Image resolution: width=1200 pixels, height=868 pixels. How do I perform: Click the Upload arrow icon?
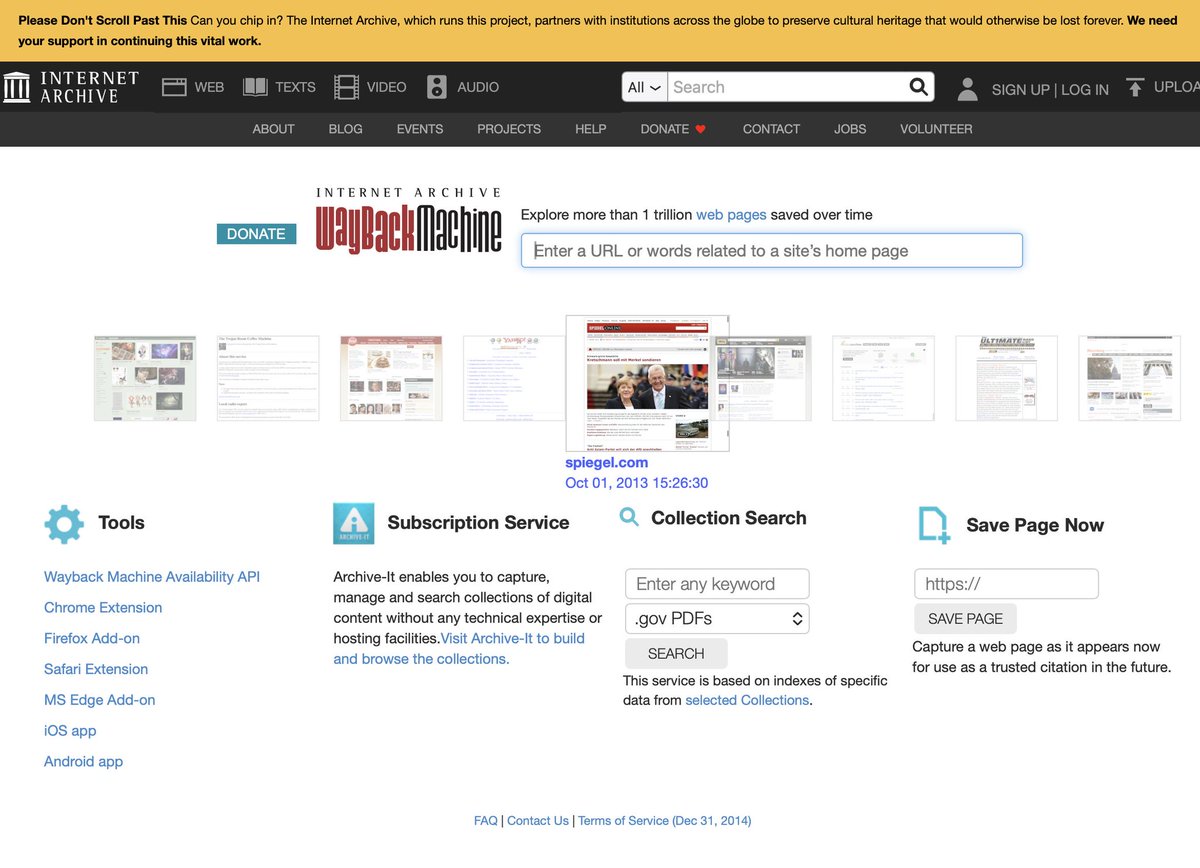coord(1135,88)
